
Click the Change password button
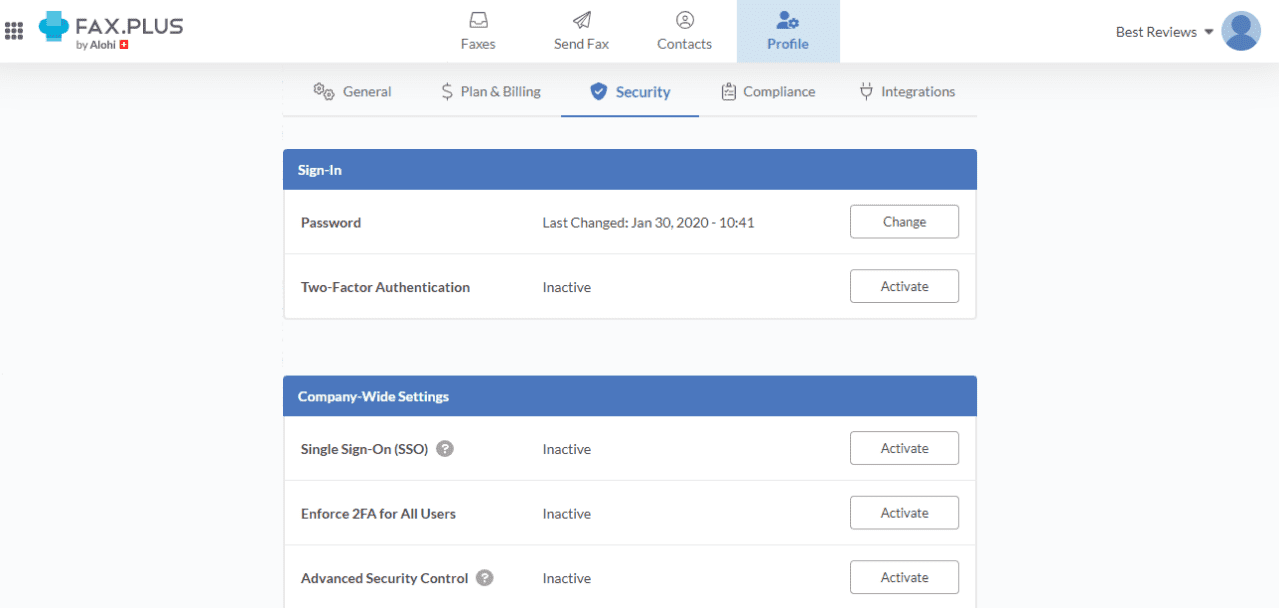click(903, 221)
